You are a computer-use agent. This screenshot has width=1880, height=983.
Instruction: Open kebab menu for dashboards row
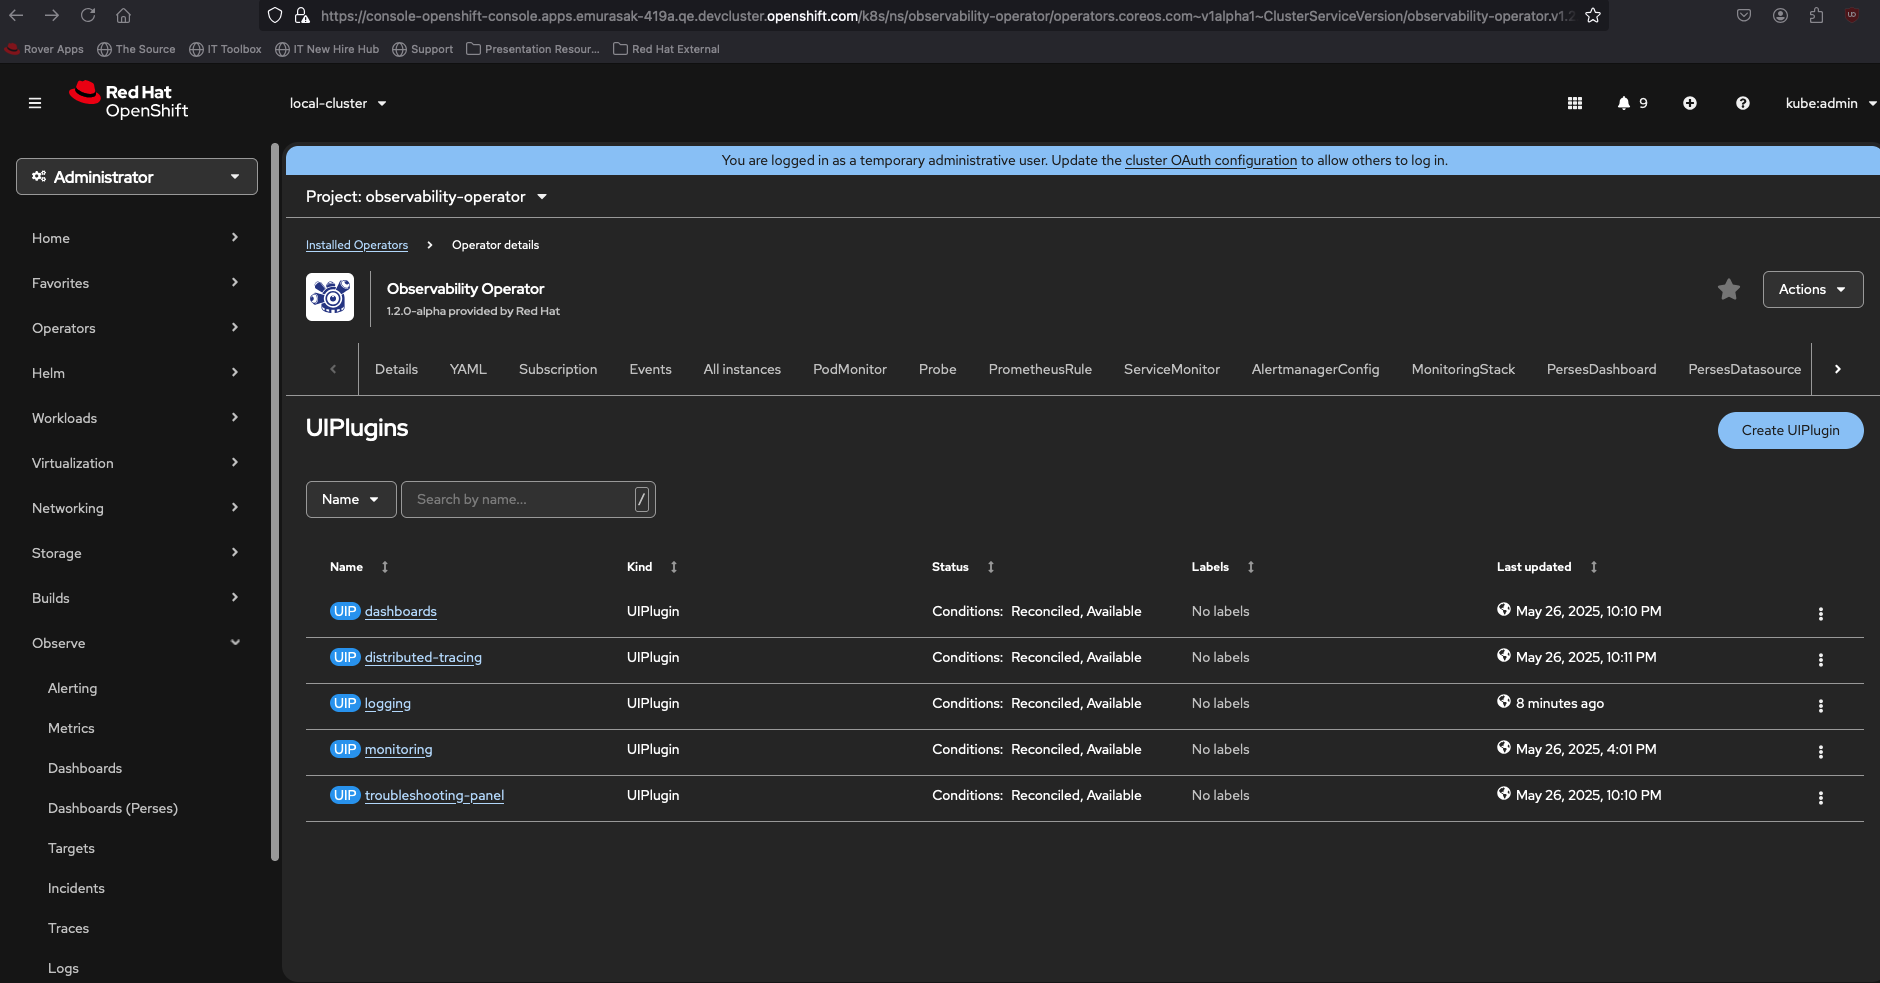click(1820, 613)
